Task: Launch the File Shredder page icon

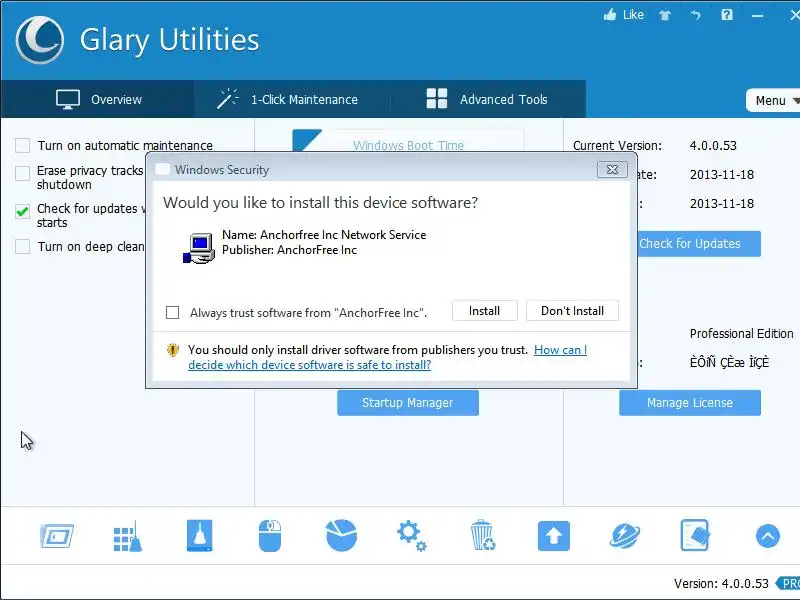Action: [x=695, y=535]
